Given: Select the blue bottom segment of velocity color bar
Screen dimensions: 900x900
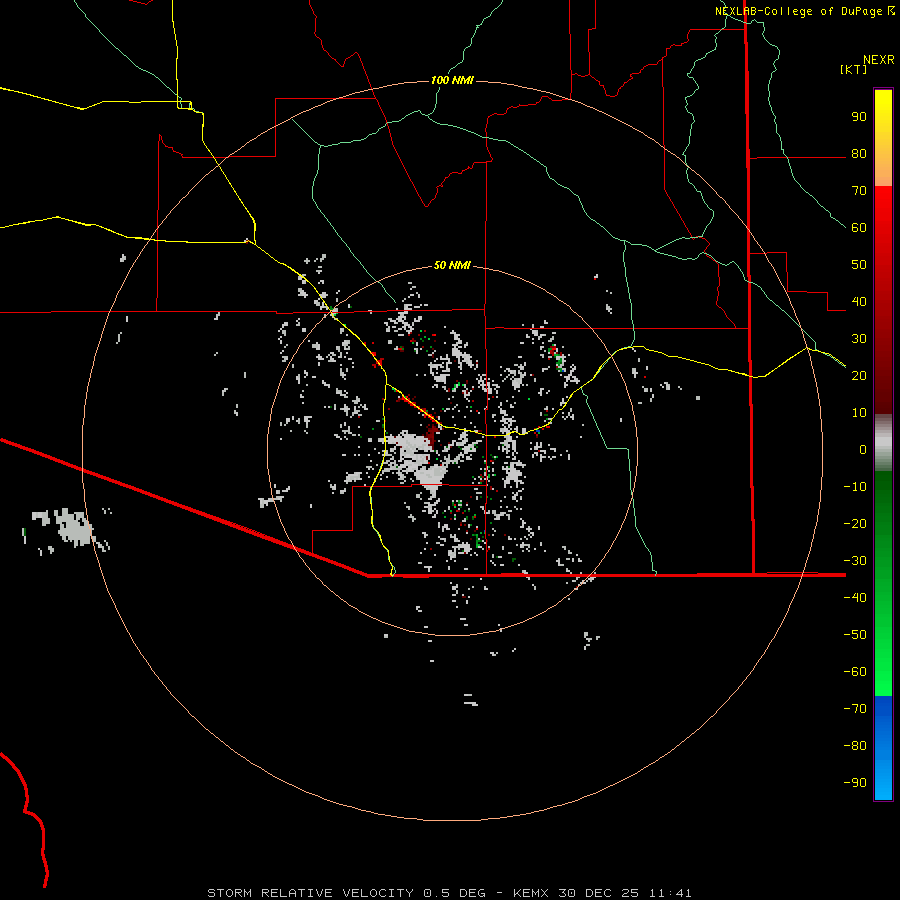Looking at the screenshot, I should (x=883, y=748).
